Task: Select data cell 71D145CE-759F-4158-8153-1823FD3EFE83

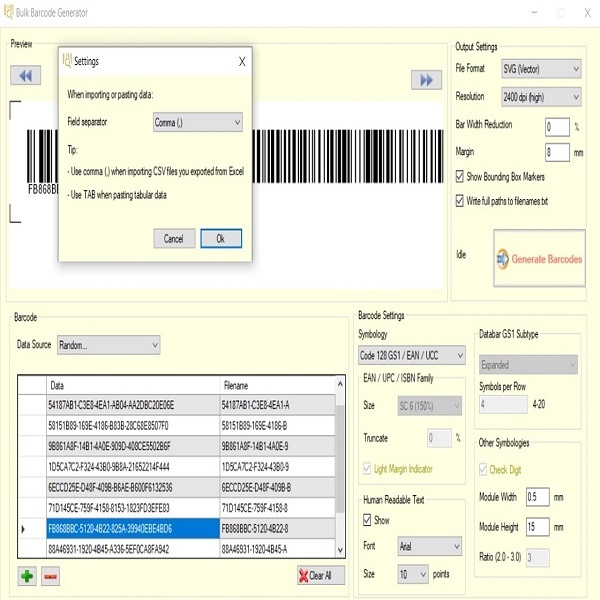Action: 133,508
